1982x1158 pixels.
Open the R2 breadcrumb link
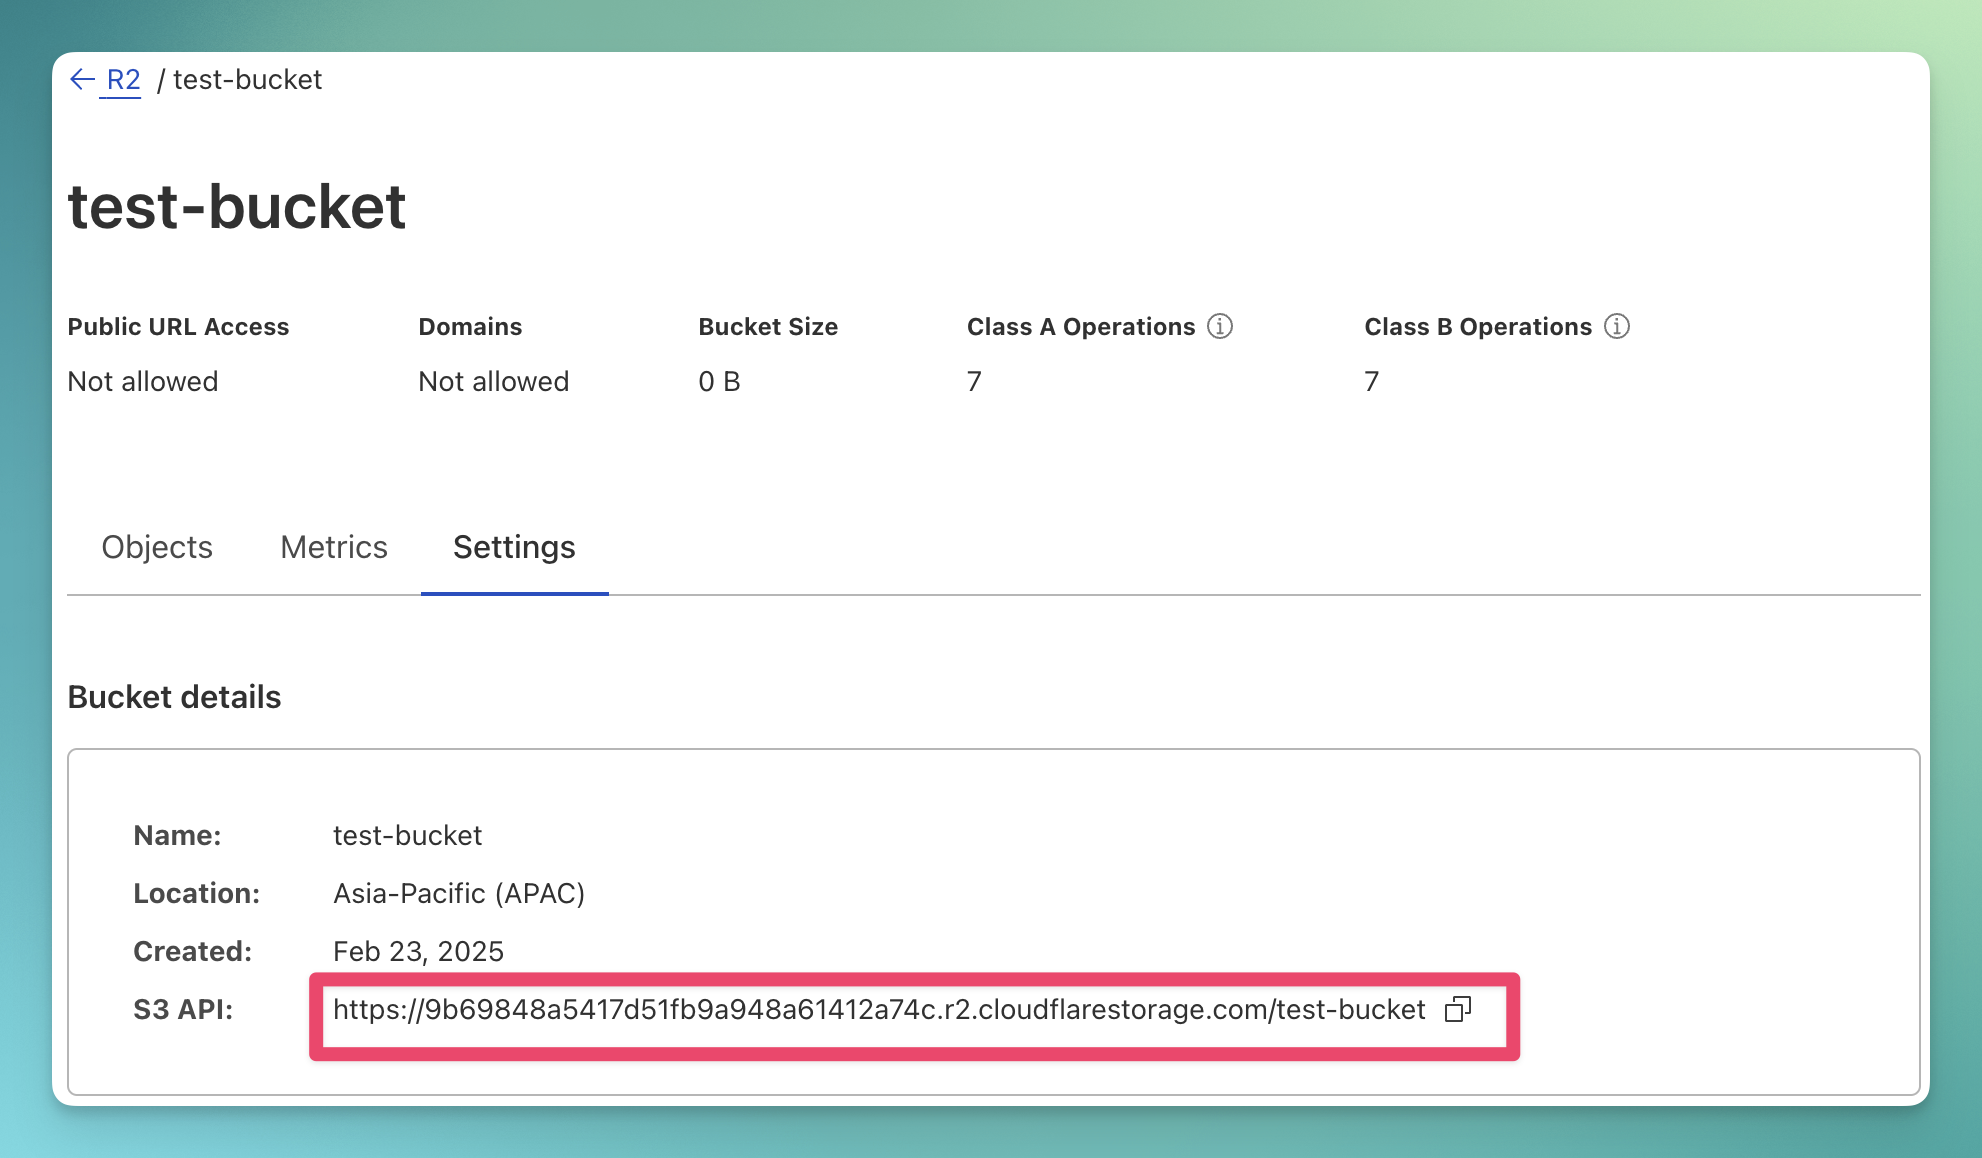(x=123, y=80)
